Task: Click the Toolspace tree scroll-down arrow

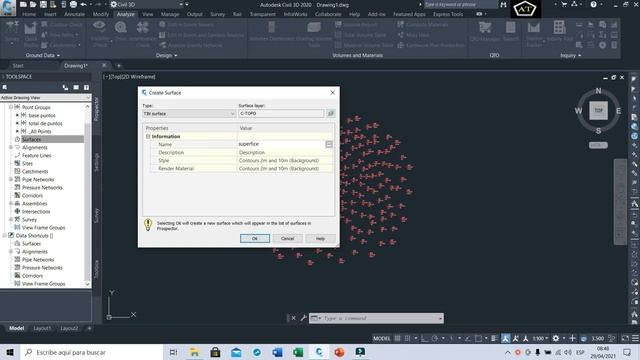Action: coord(87,284)
